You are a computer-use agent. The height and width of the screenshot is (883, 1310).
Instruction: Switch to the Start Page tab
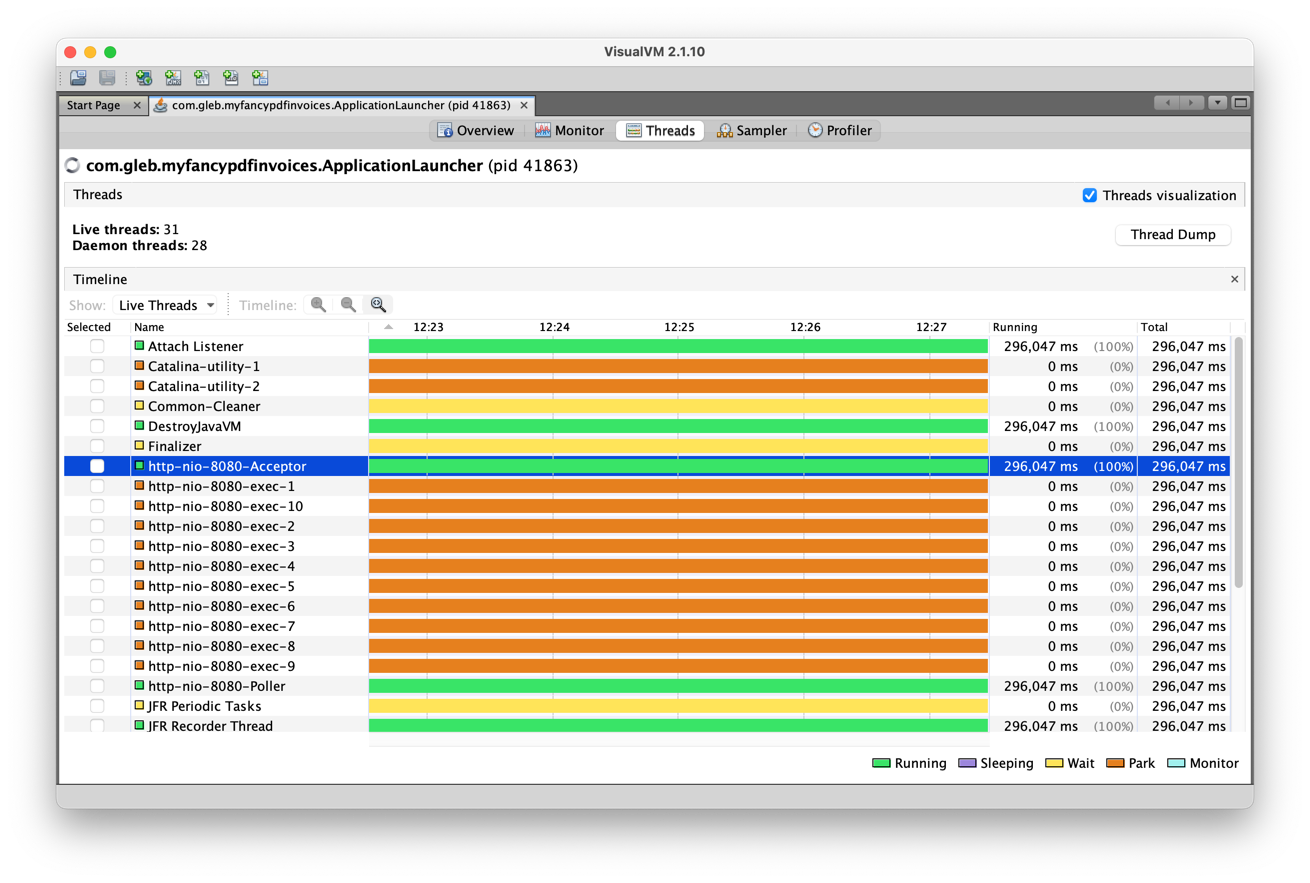(x=93, y=105)
